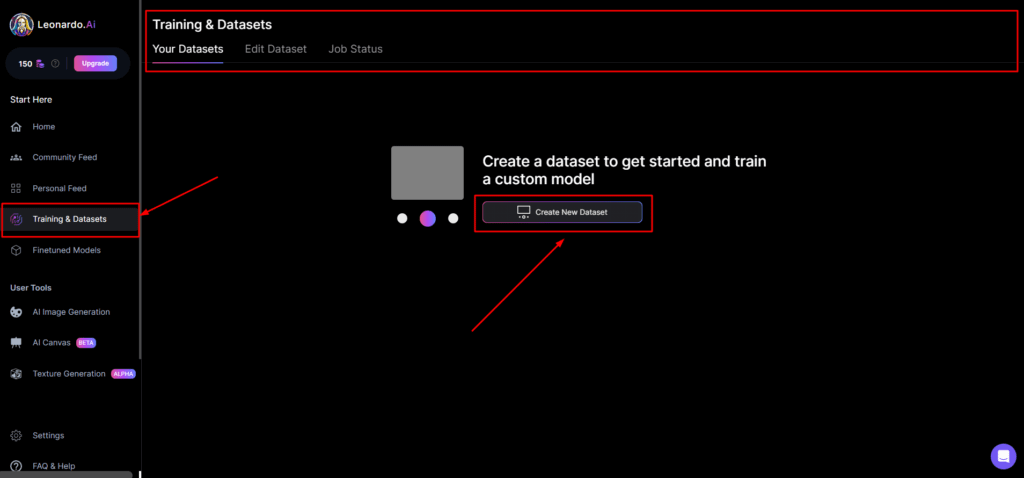Open Finetuned Models section

[x=66, y=250]
